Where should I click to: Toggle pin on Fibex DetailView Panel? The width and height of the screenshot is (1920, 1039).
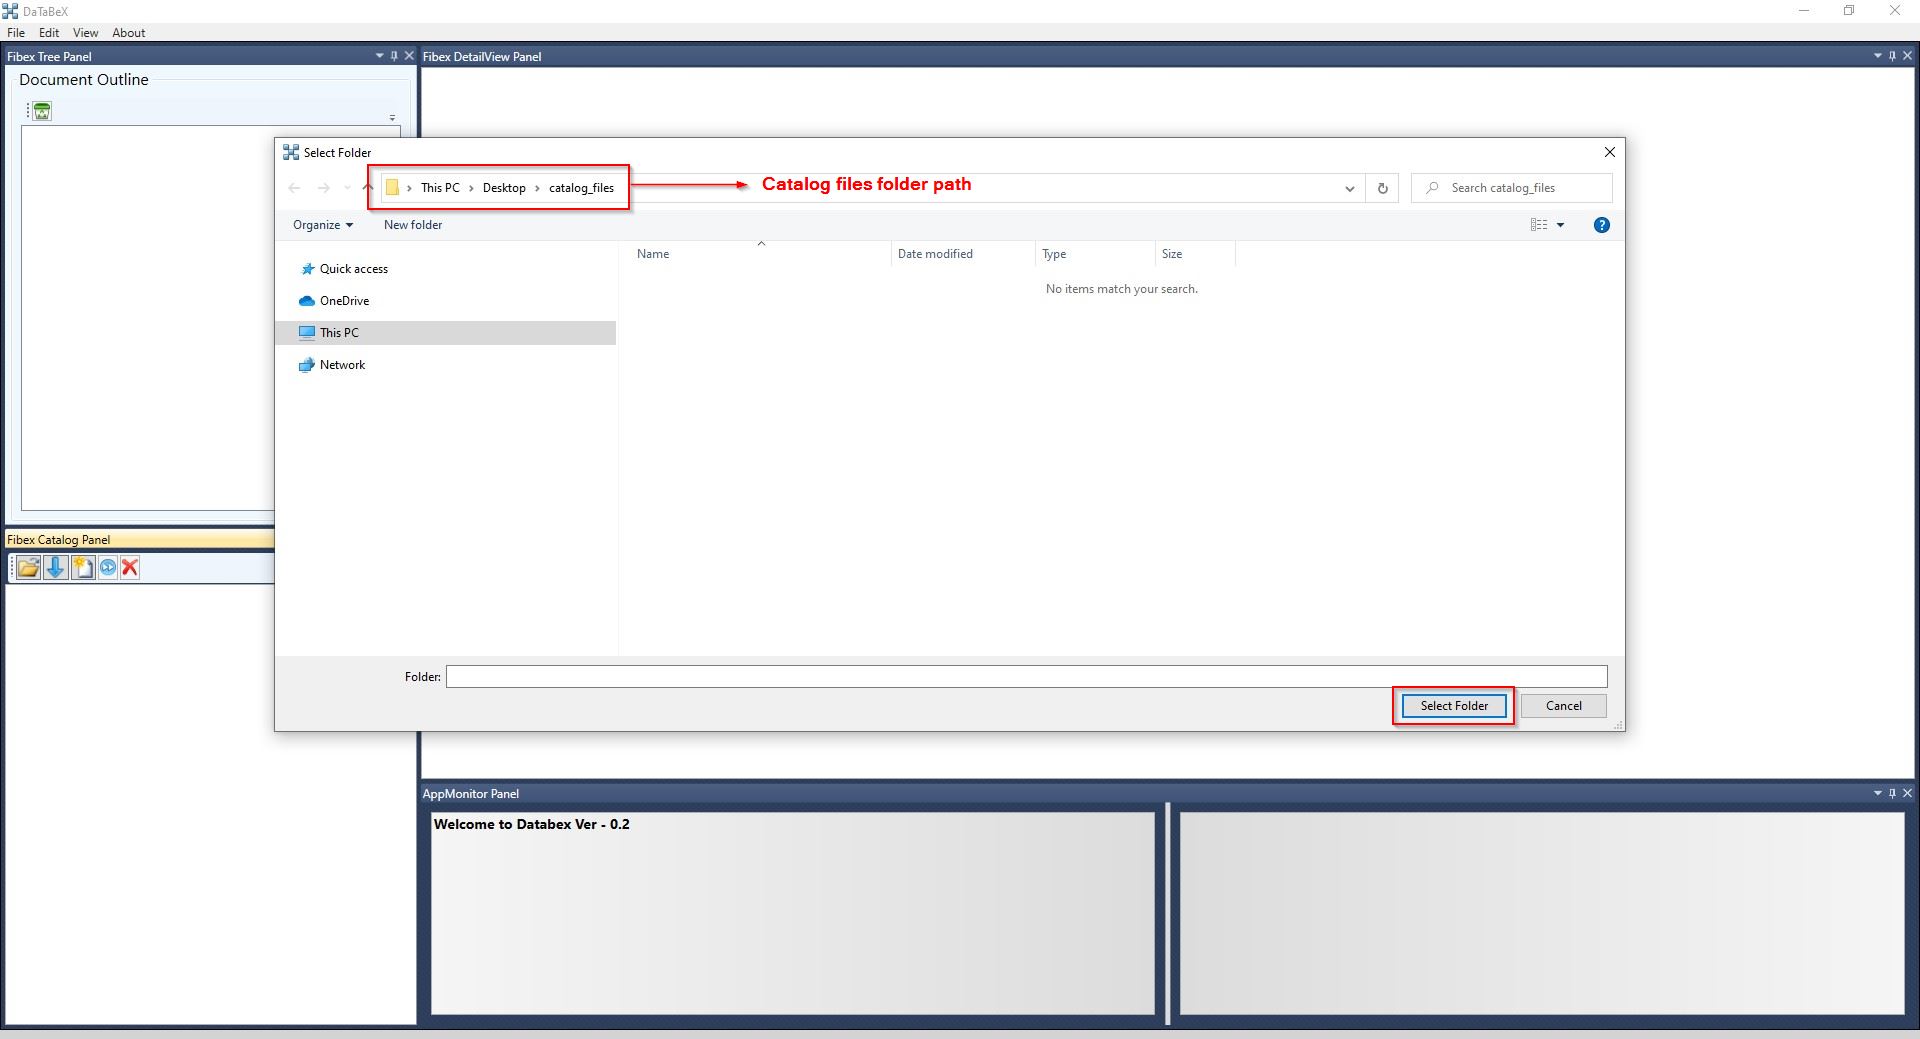point(1892,56)
